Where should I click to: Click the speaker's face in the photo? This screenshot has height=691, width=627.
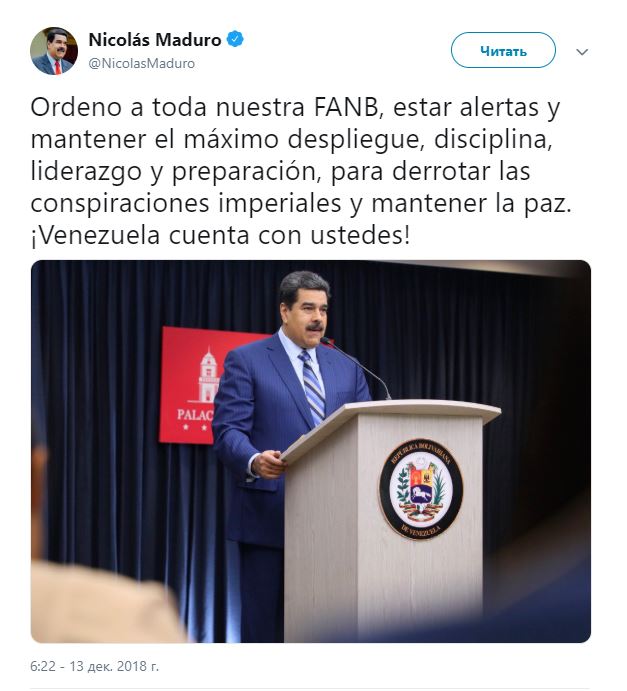tap(306, 311)
